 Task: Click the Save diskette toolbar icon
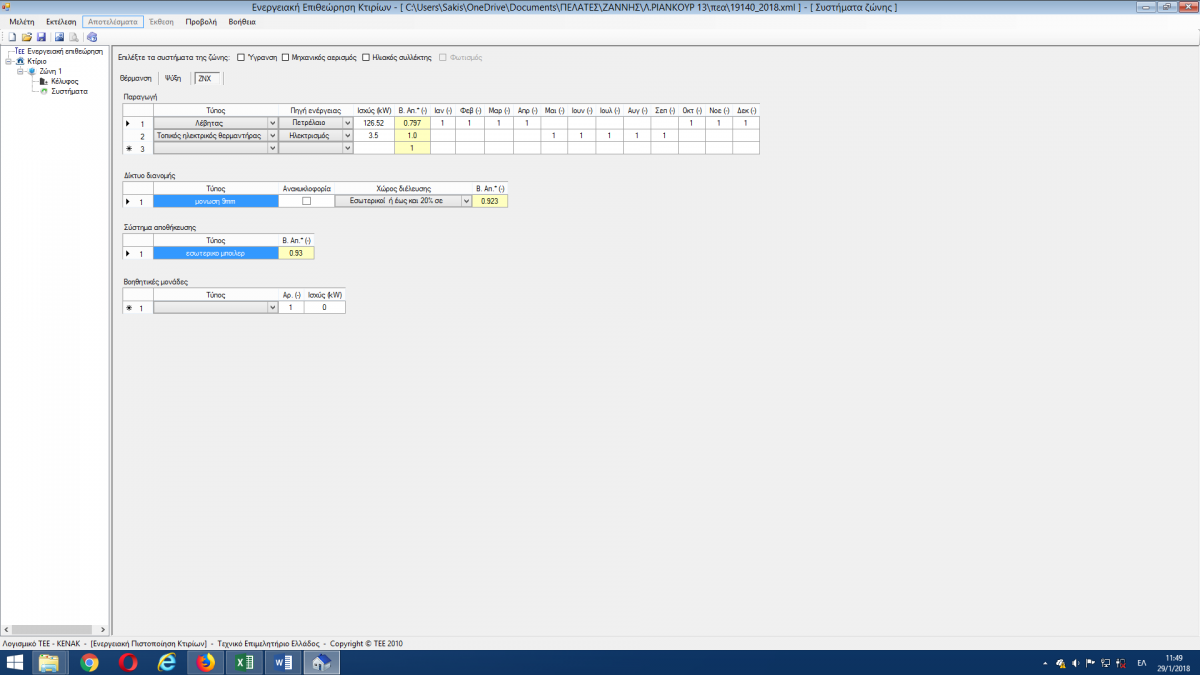tap(41, 36)
